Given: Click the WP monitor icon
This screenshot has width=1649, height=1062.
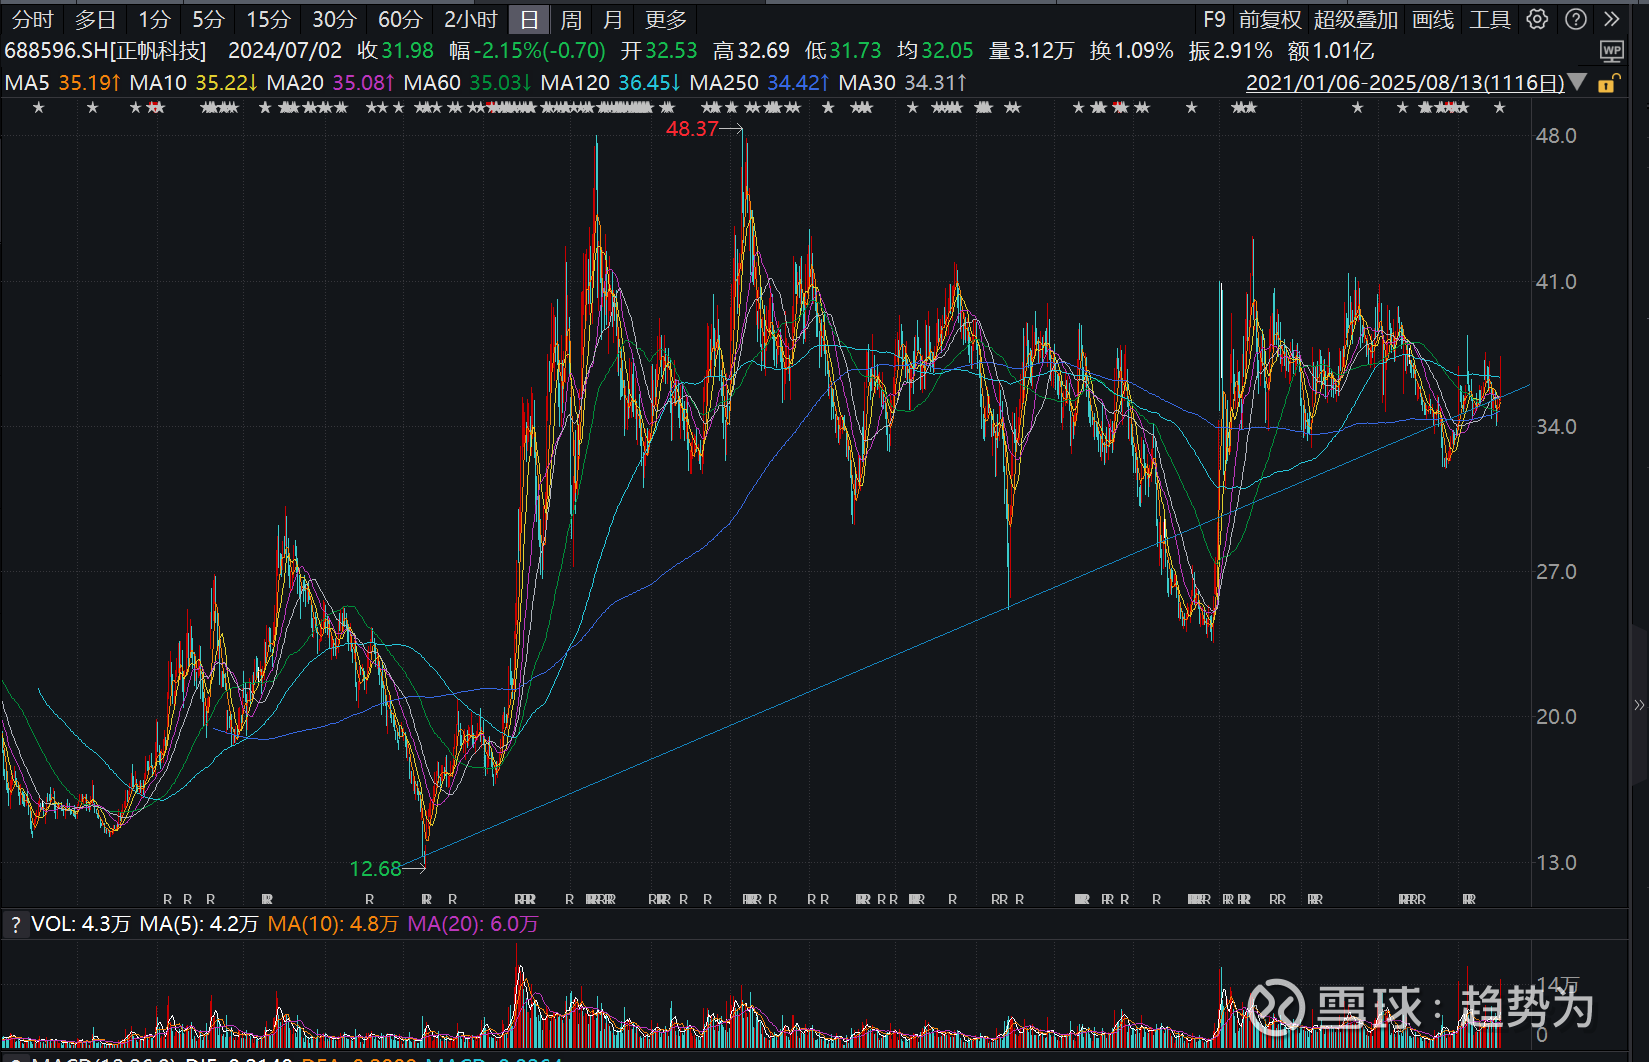Looking at the screenshot, I should click(x=1611, y=51).
